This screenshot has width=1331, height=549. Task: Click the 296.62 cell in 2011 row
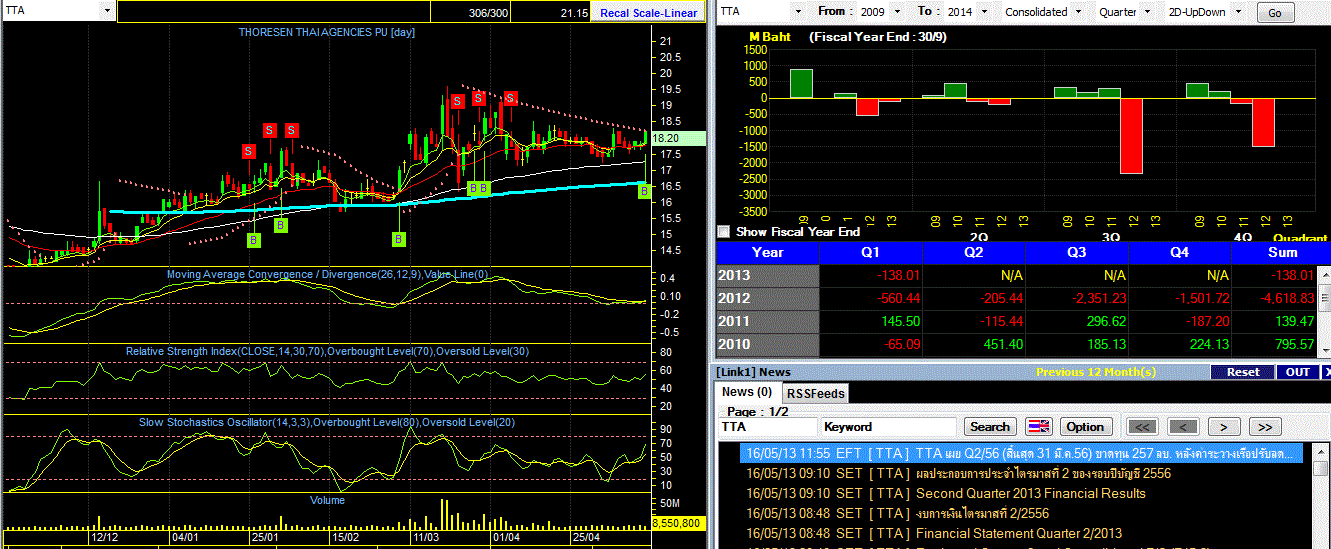coord(1076,321)
